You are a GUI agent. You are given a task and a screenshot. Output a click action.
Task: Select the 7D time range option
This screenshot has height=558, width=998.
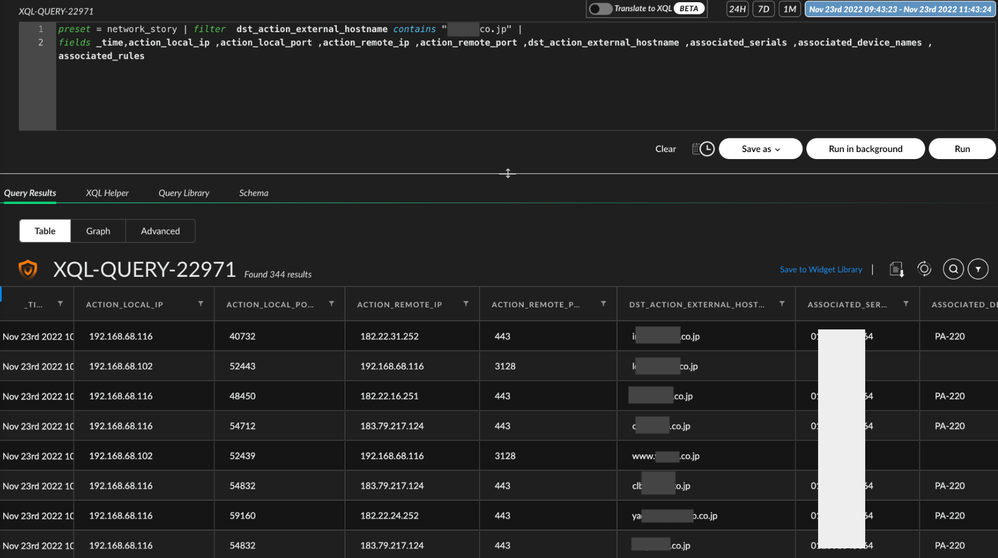click(763, 9)
